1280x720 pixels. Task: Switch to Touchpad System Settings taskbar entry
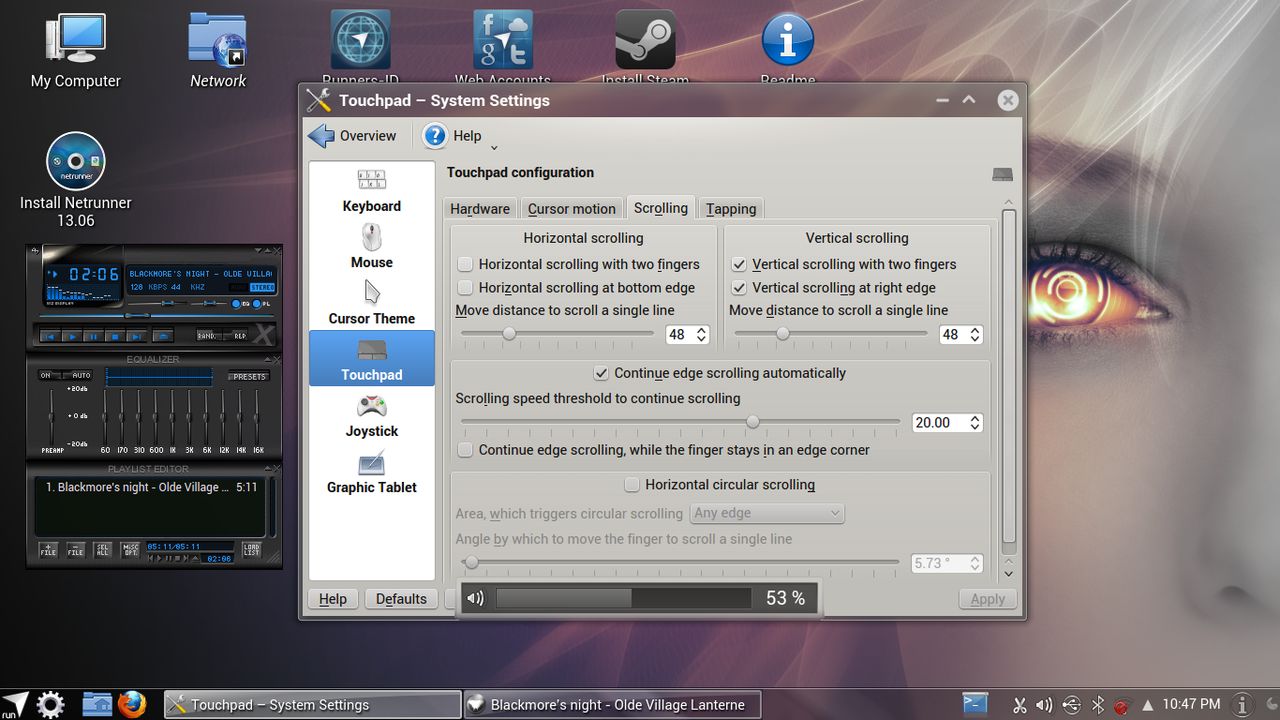click(311, 704)
